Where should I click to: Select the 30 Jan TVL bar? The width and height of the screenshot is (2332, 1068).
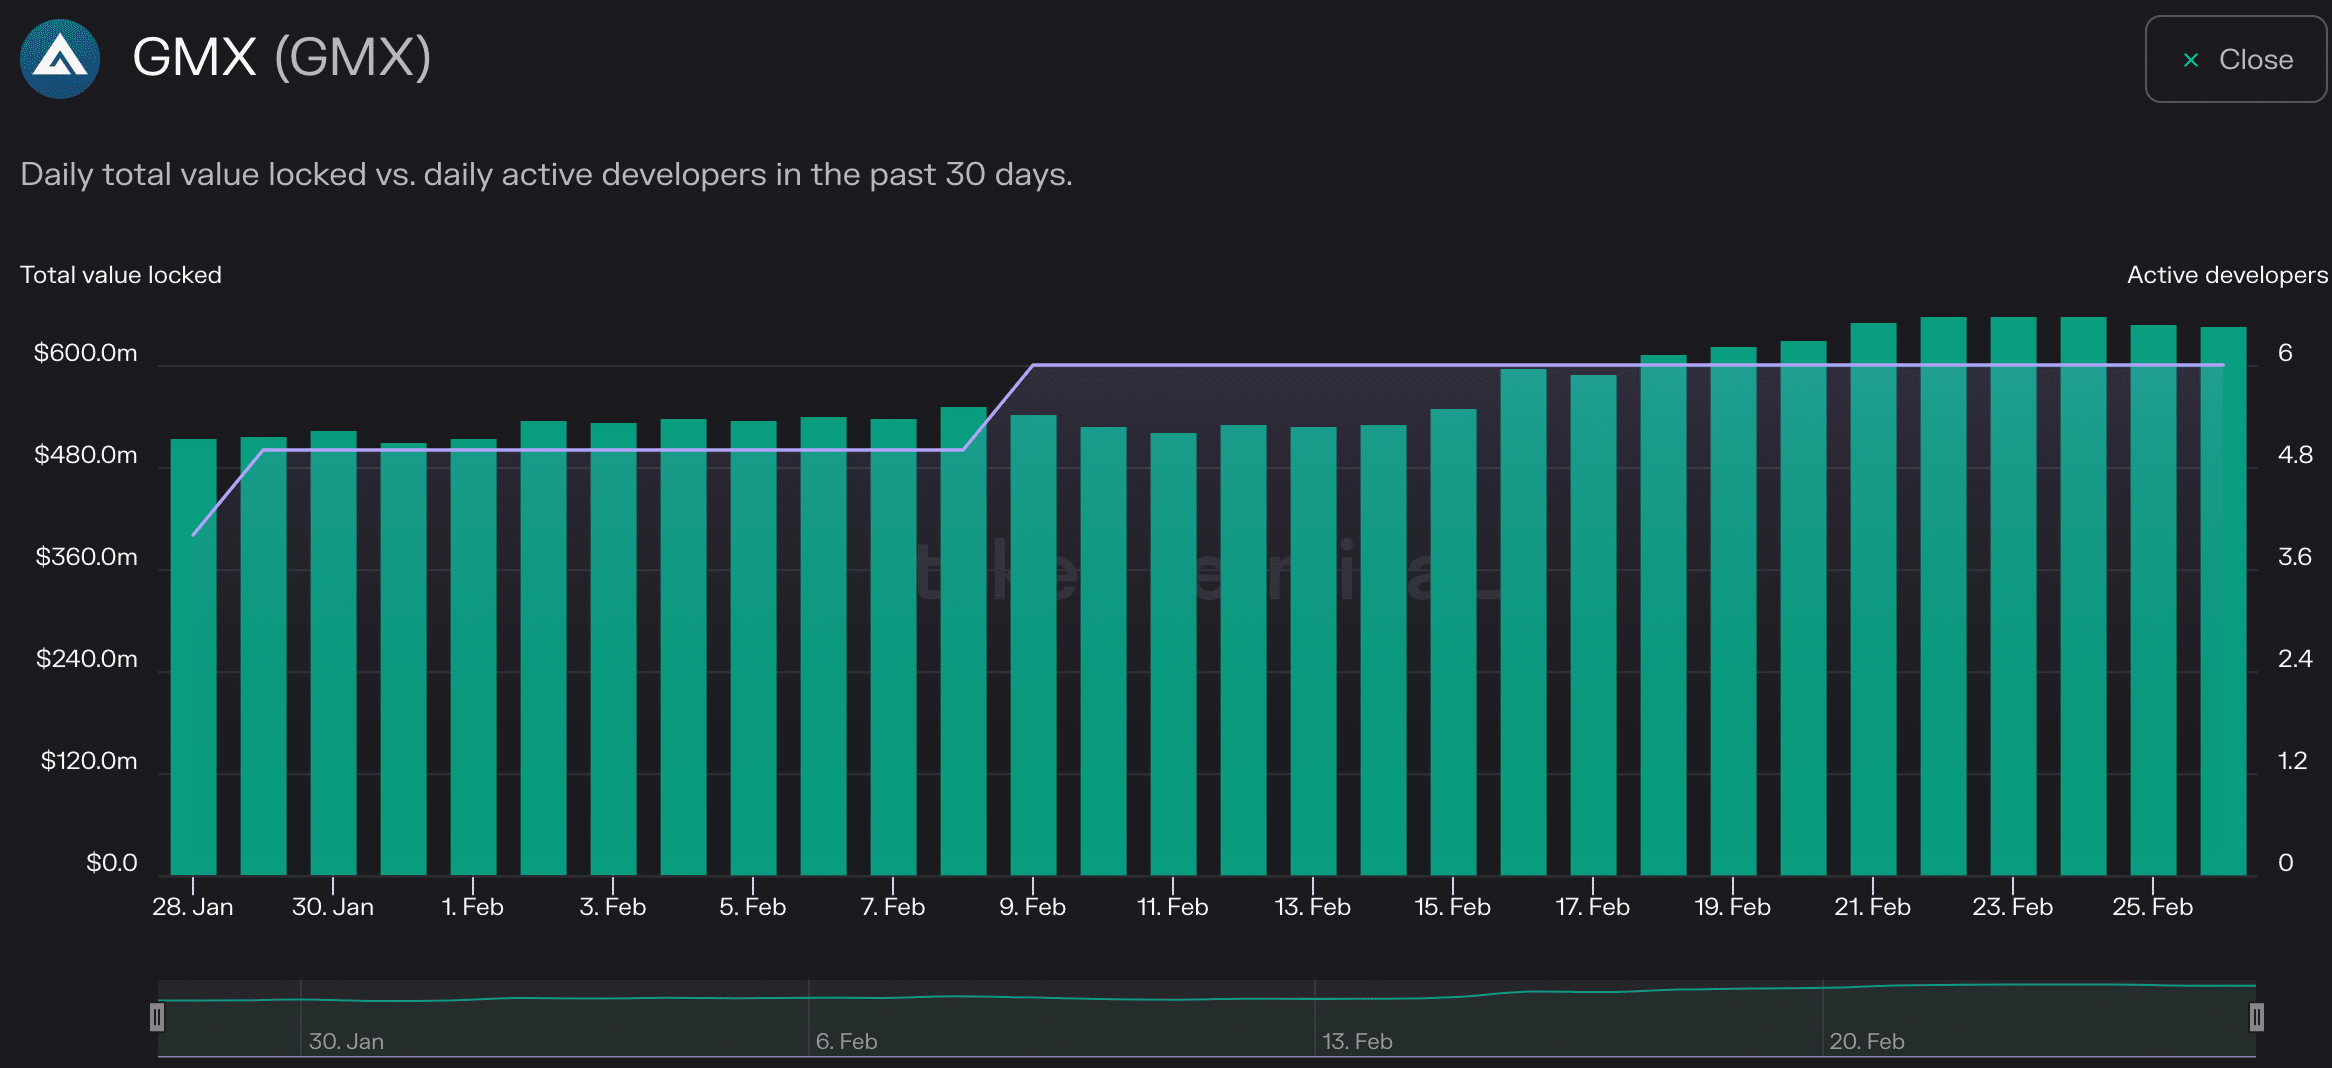tap(333, 653)
